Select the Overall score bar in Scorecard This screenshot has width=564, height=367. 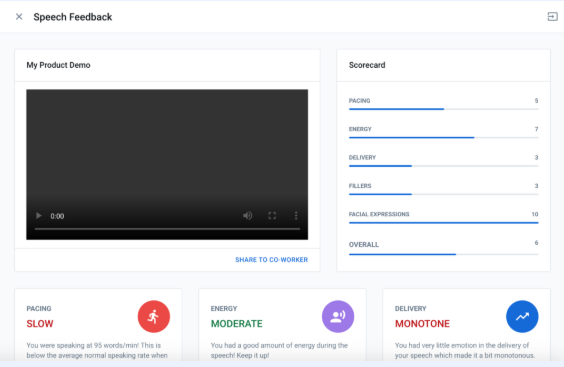click(444, 254)
